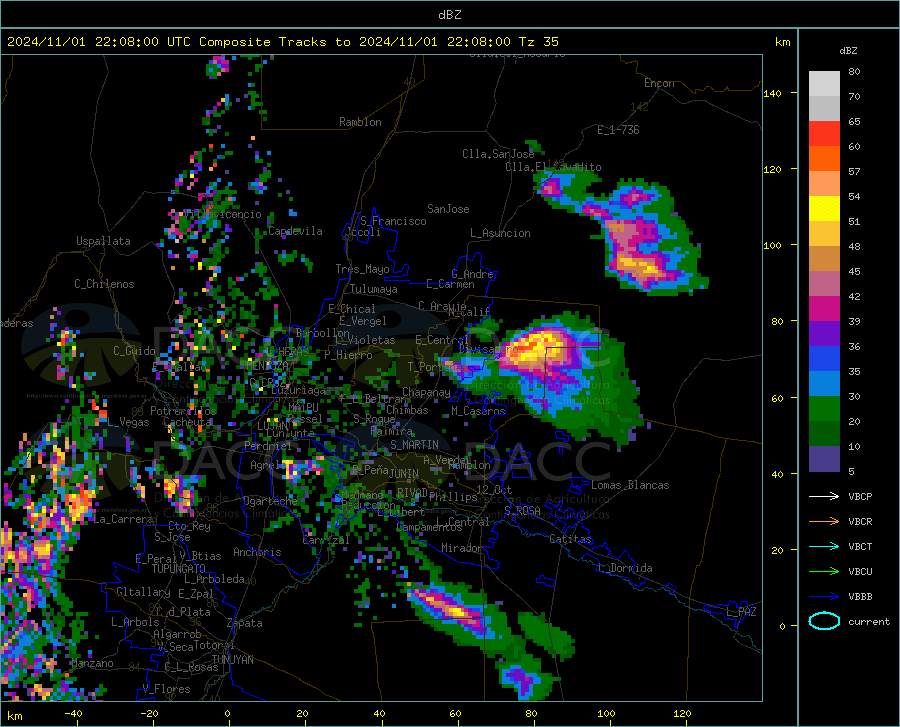Click the 'Zapata' place label

coord(245,623)
